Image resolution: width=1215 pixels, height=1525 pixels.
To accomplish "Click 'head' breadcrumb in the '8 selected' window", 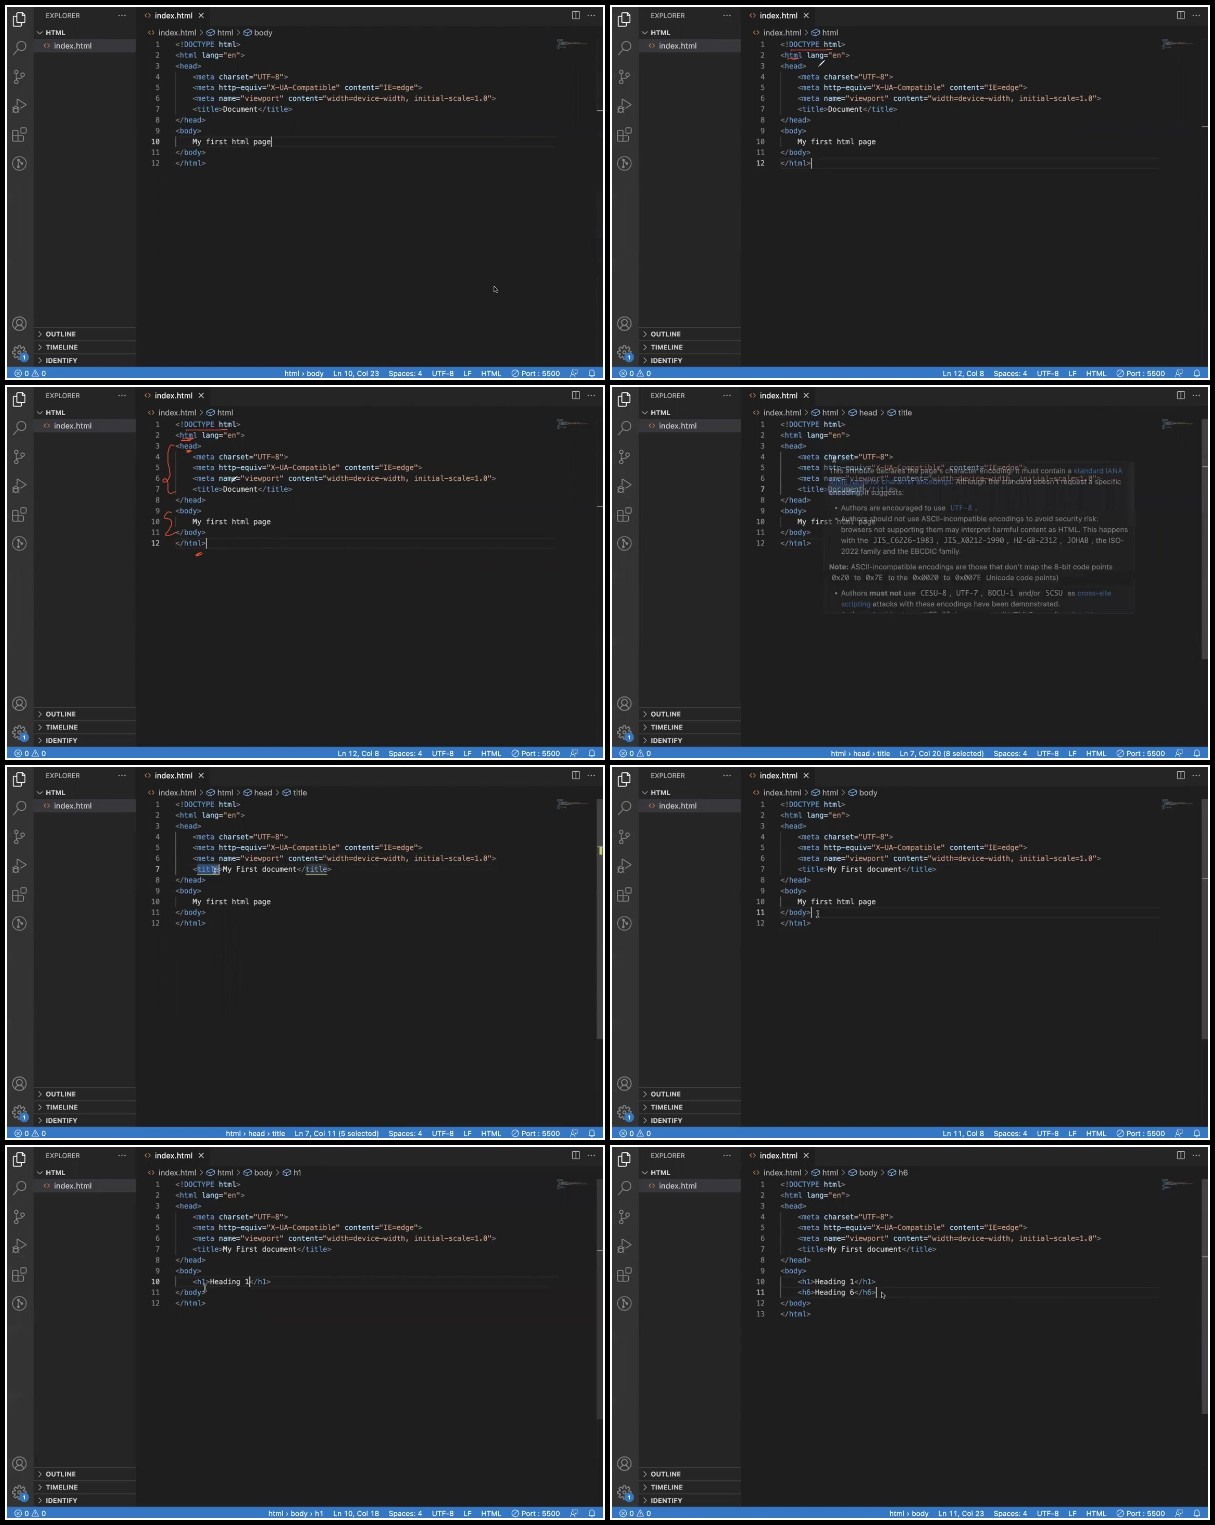I will tap(863, 412).
